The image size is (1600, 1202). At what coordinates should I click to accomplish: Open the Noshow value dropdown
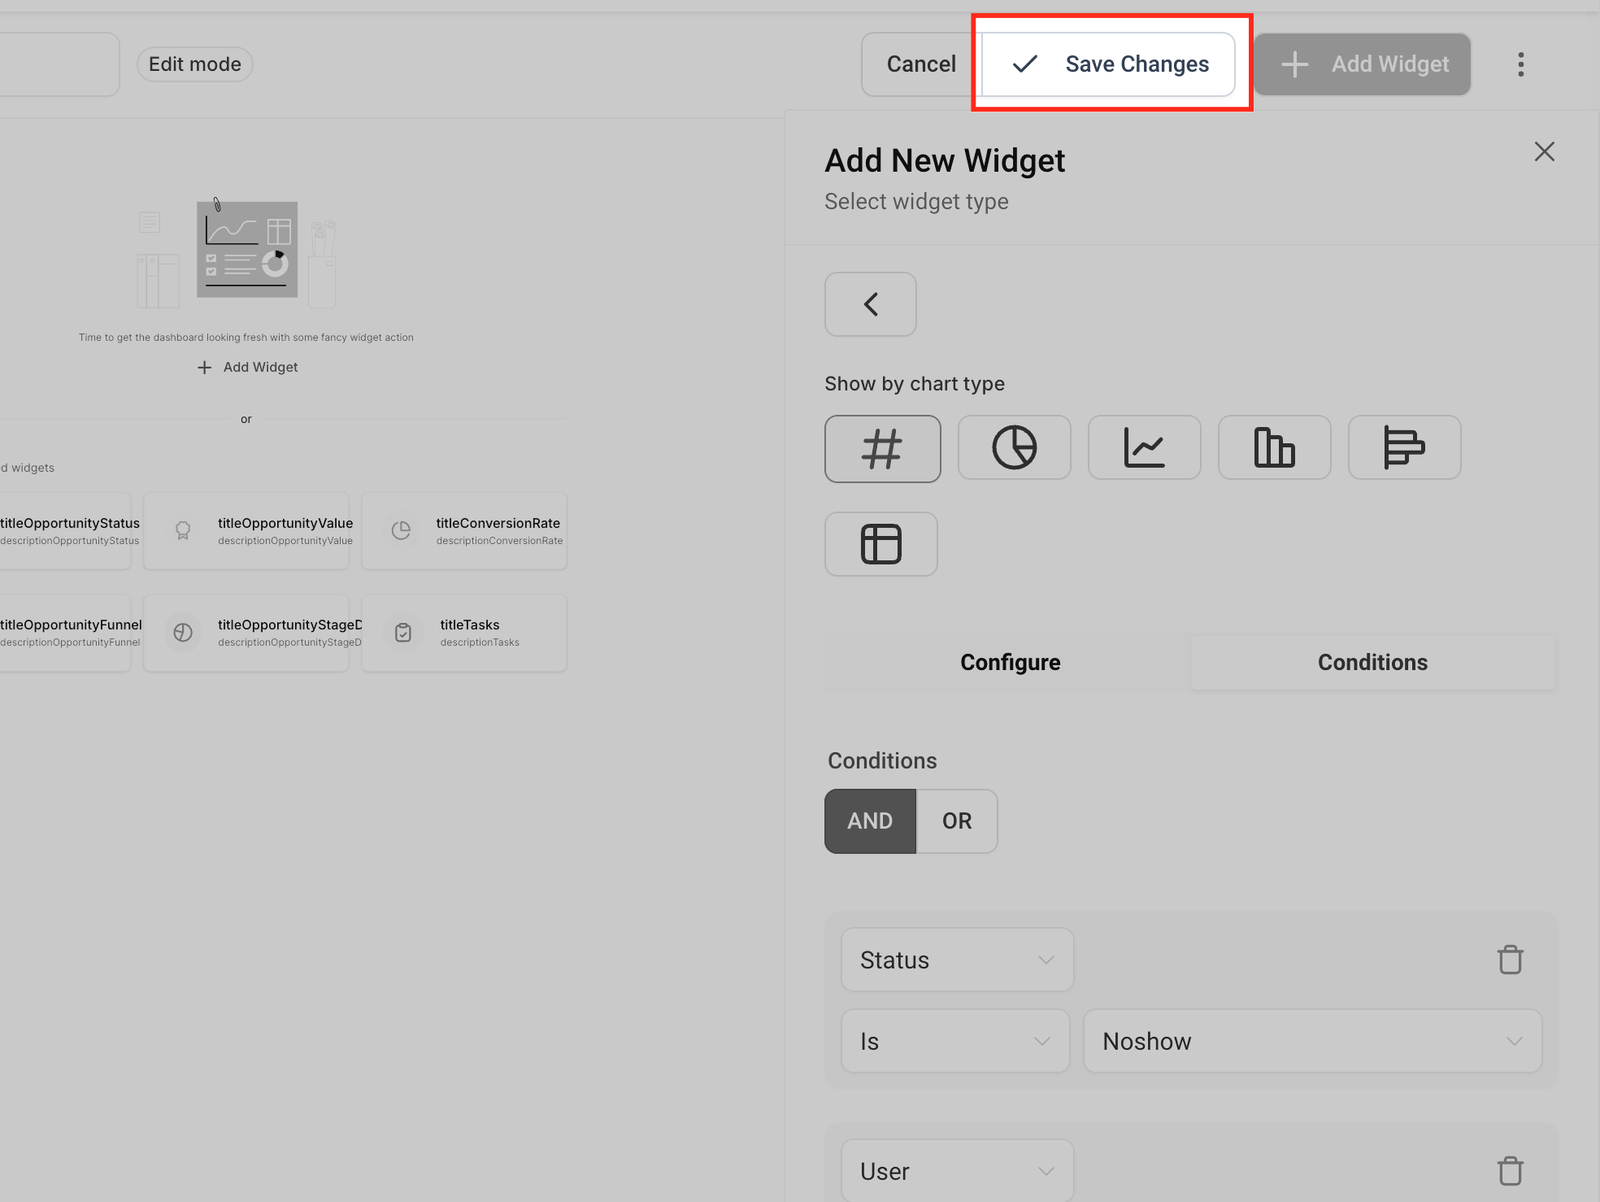[x=1312, y=1041]
